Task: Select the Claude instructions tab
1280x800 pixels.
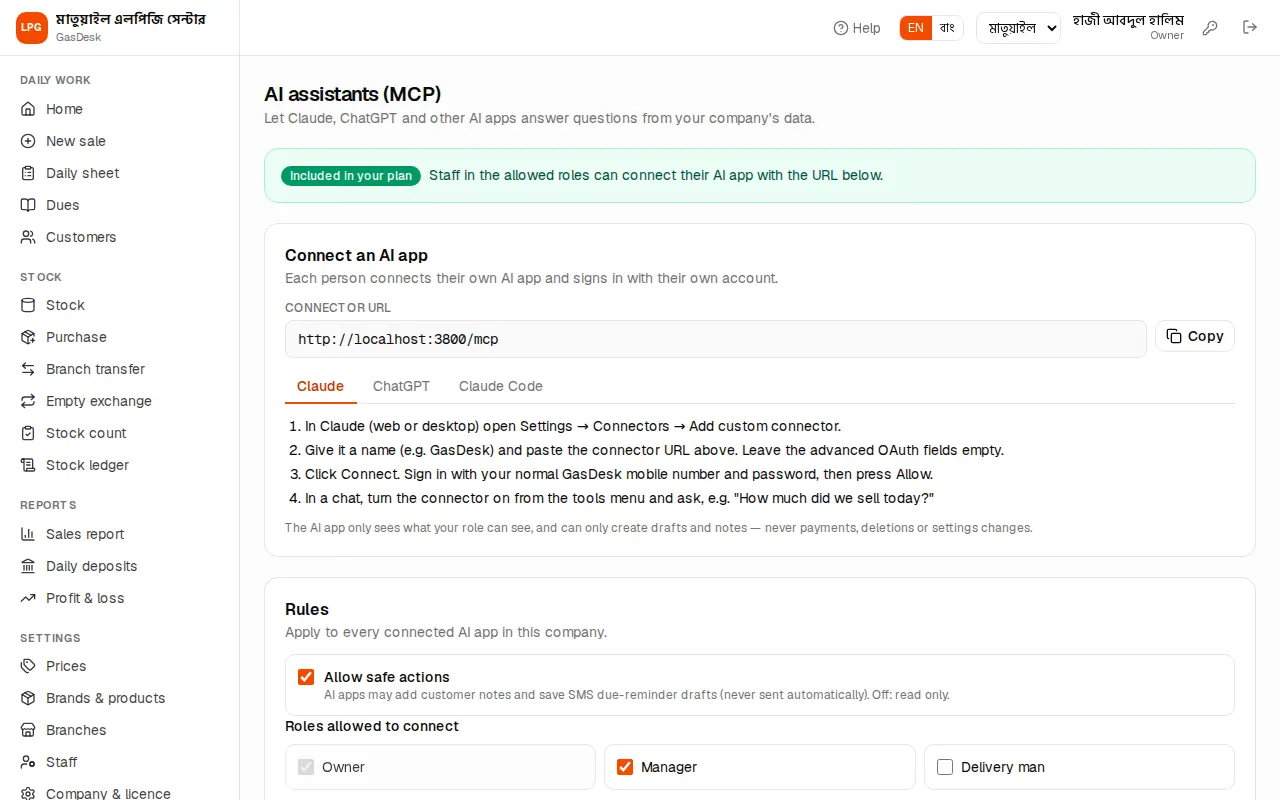Action: [320, 386]
